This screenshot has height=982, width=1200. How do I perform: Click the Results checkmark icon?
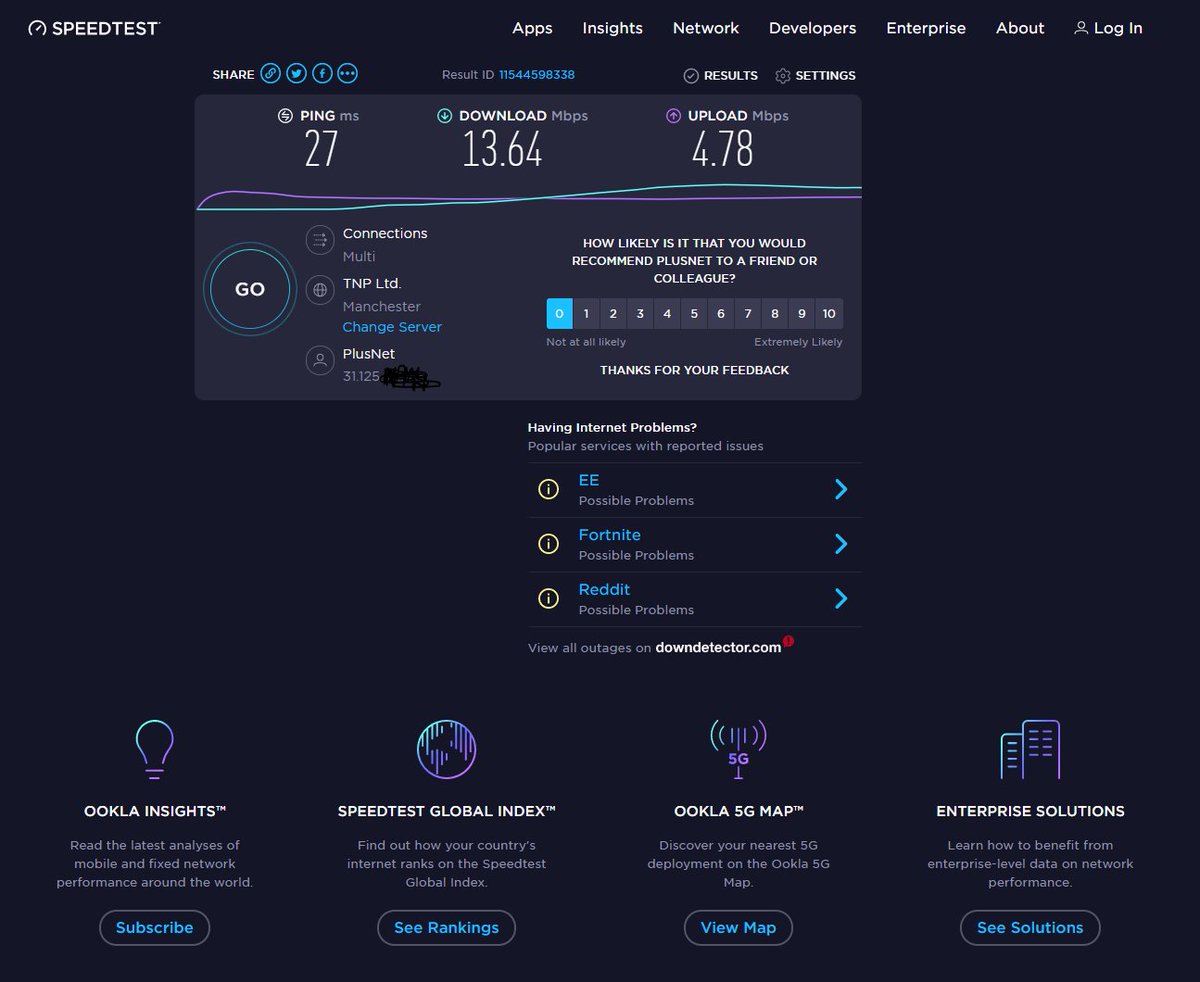point(691,76)
